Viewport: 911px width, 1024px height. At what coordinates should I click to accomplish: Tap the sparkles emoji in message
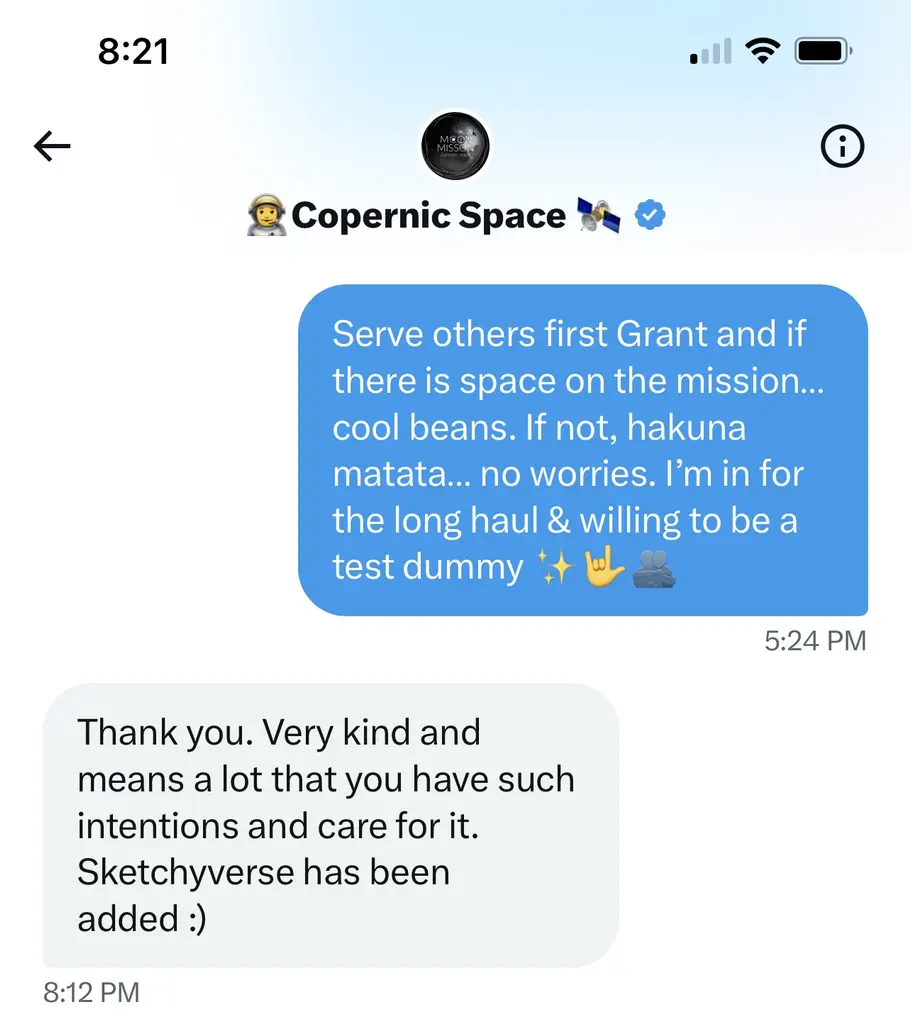pos(555,566)
